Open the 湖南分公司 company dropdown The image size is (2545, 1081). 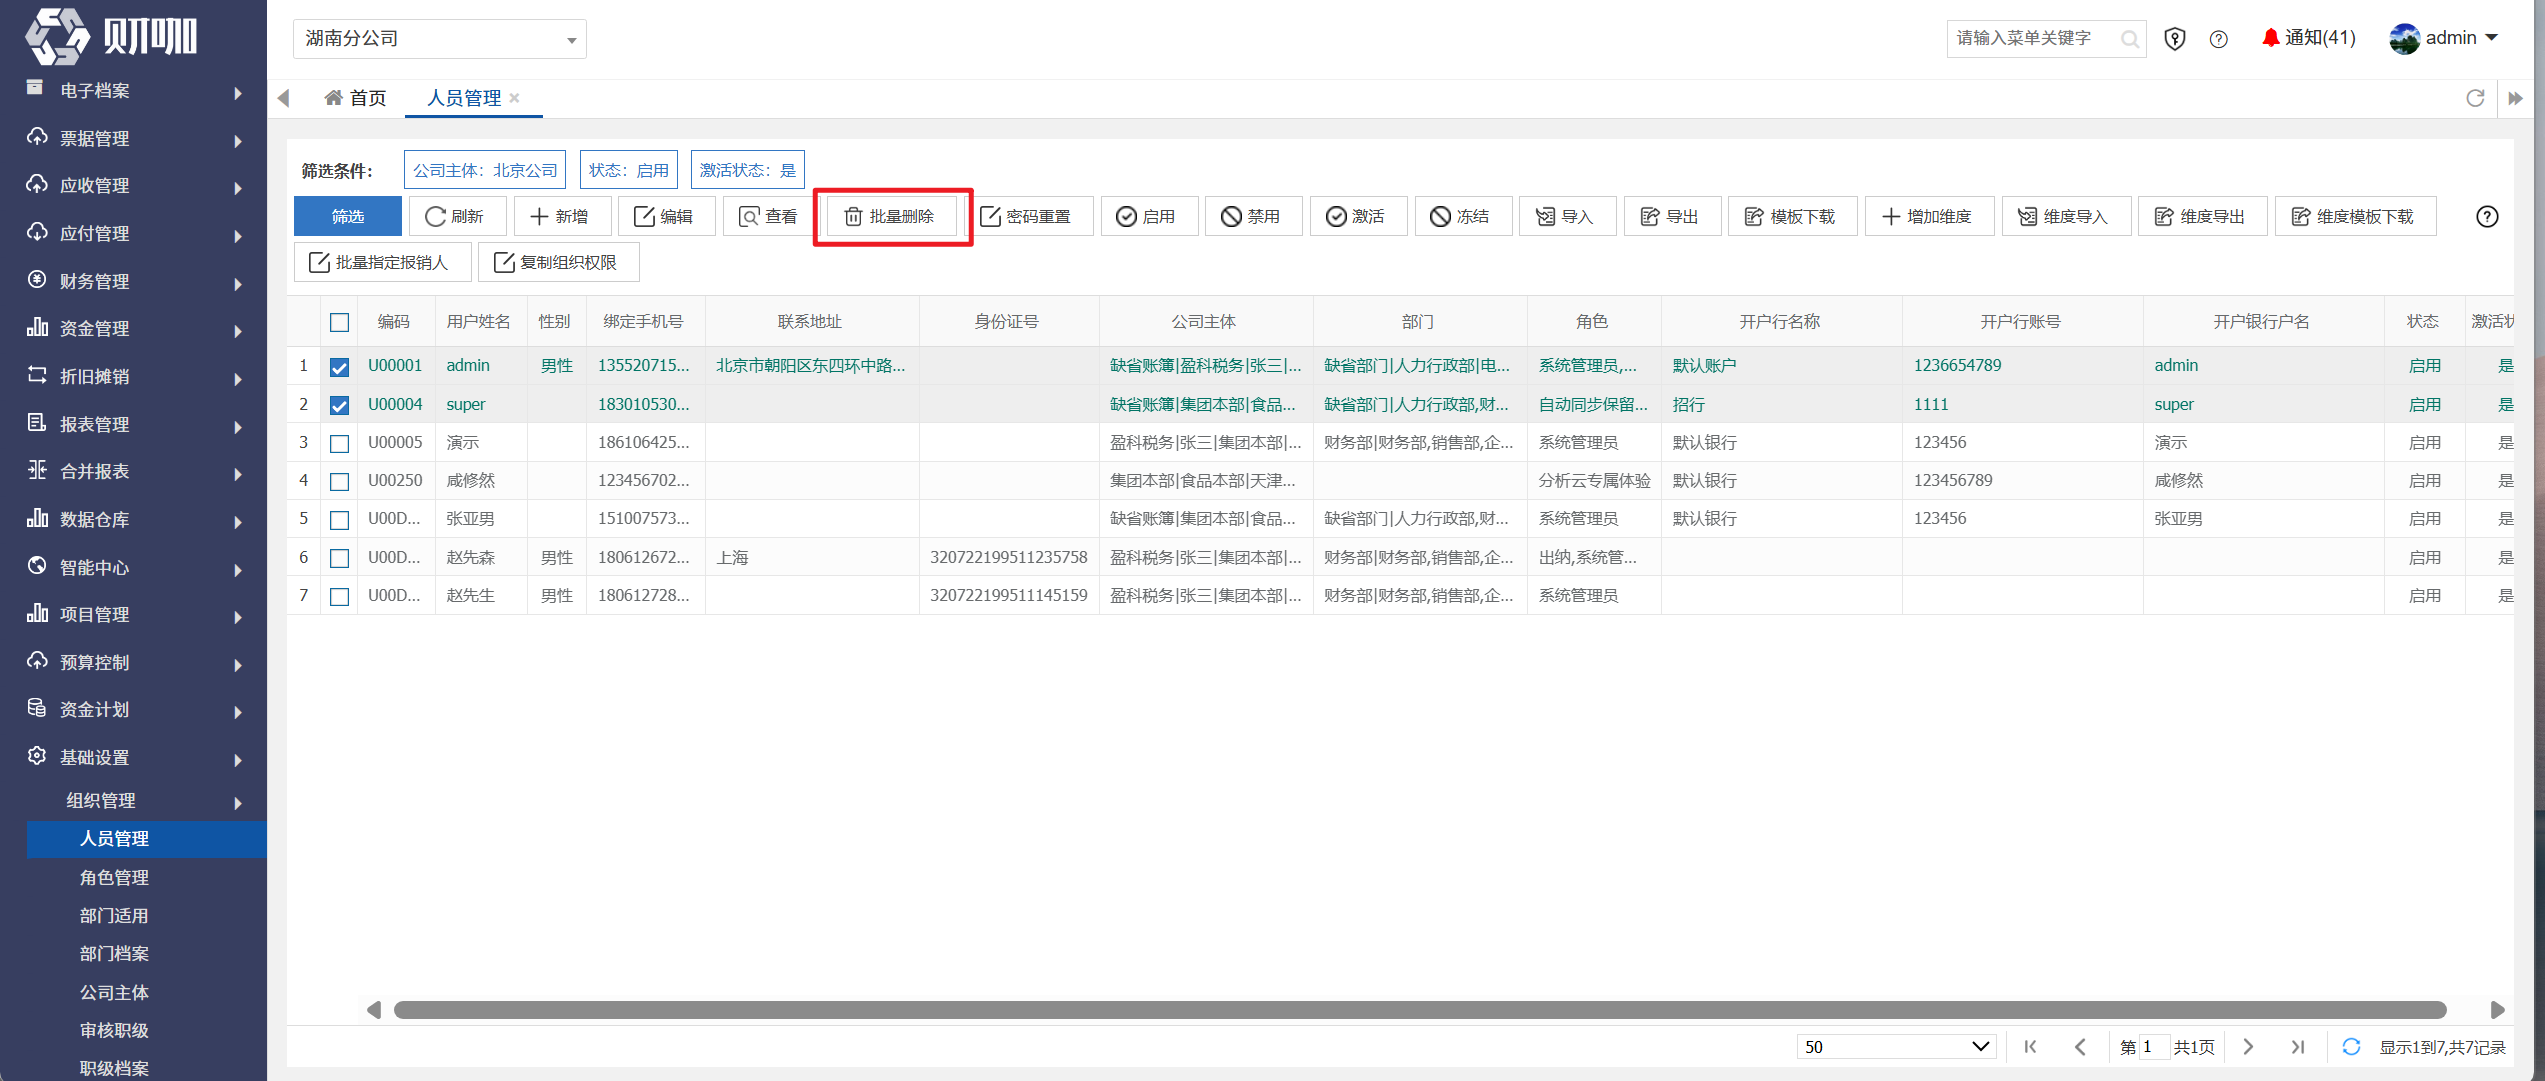(x=440, y=39)
